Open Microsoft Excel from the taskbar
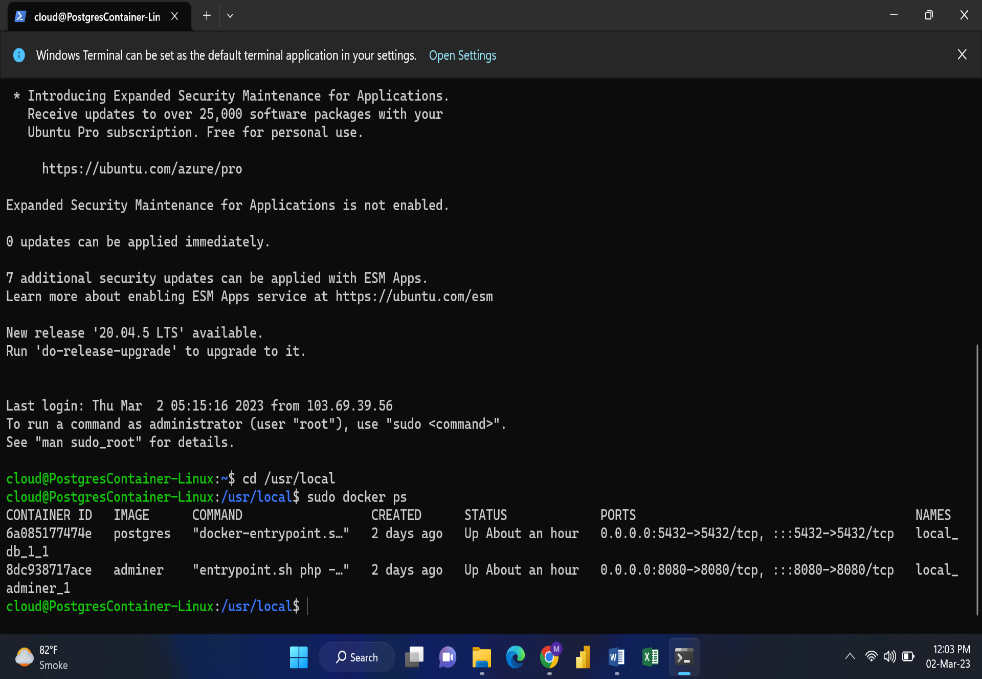The image size is (982, 679). 651,657
